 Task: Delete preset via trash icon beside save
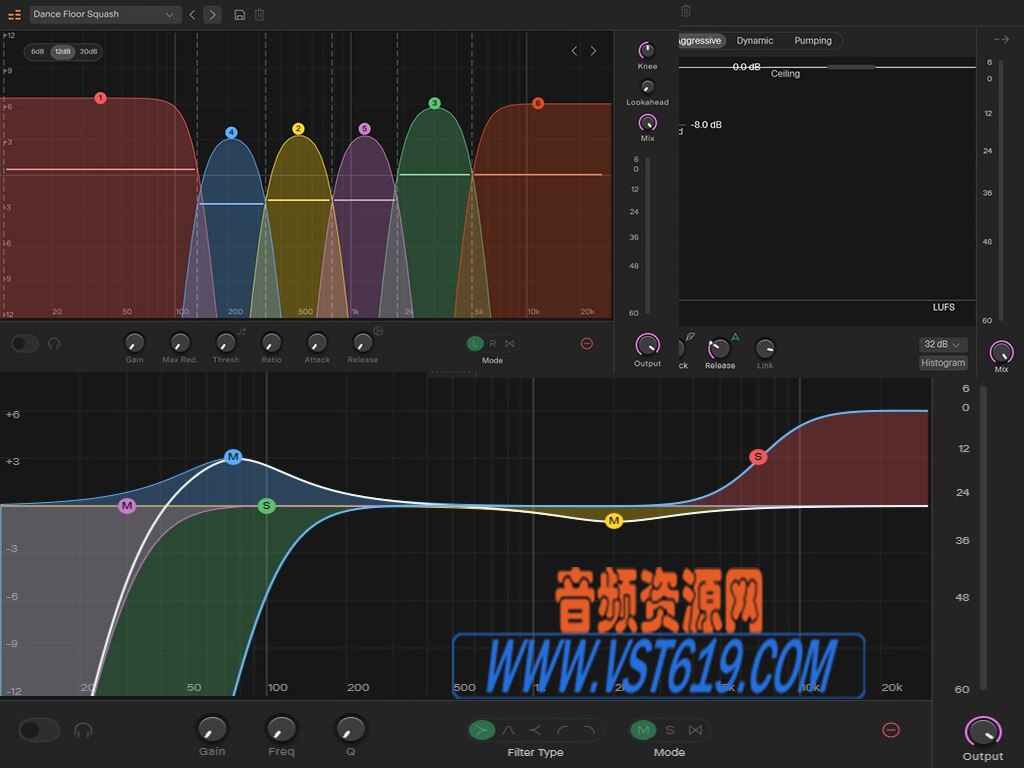point(259,14)
